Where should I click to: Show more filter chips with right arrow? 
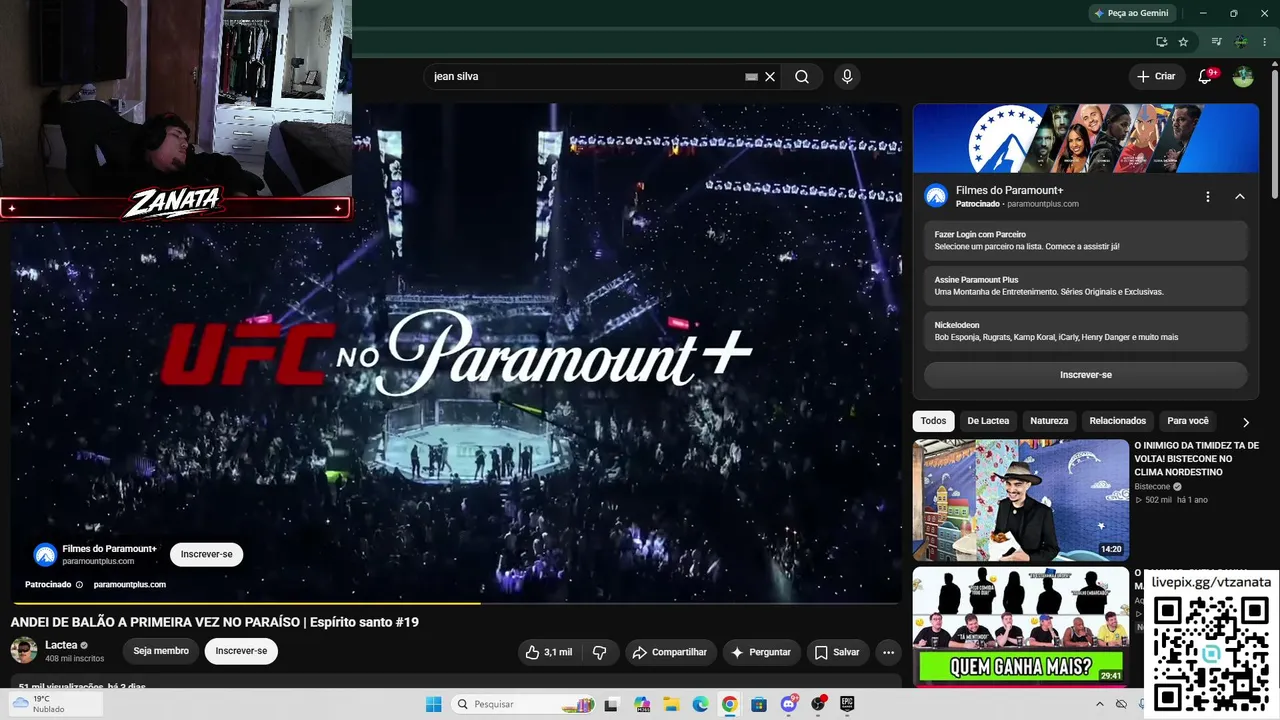tap(1246, 422)
